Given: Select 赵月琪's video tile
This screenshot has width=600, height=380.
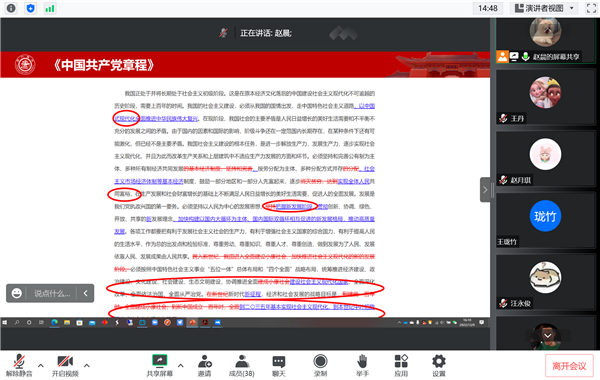Looking at the screenshot, I should (545, 159).
